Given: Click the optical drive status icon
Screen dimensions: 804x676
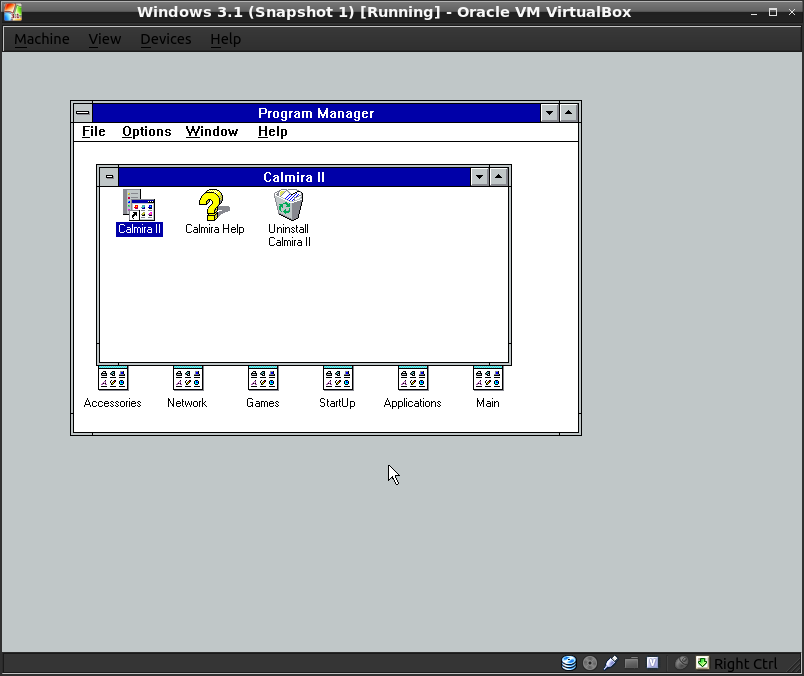Looking at the screenshot, I should (590, 663).
